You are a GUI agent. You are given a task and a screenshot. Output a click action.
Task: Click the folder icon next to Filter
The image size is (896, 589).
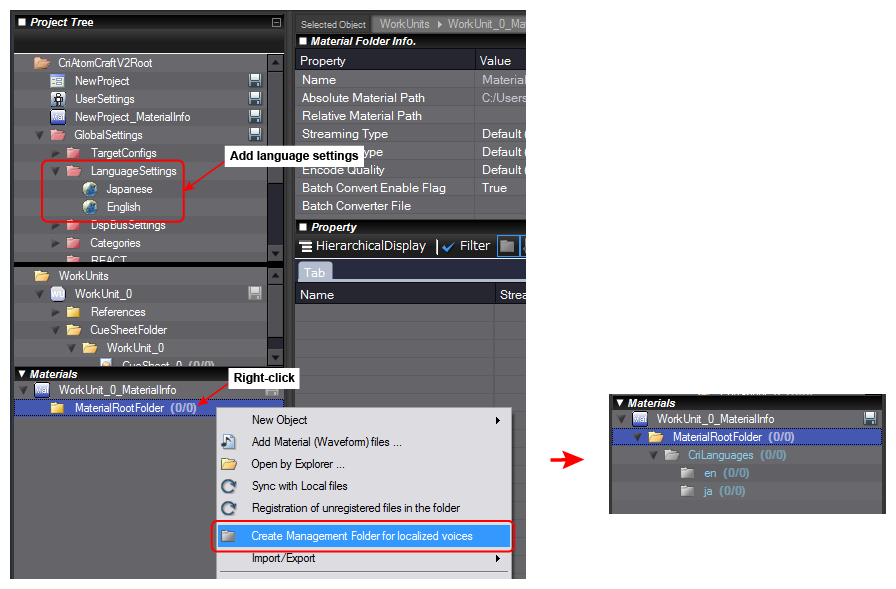click(x=509, y=245)
